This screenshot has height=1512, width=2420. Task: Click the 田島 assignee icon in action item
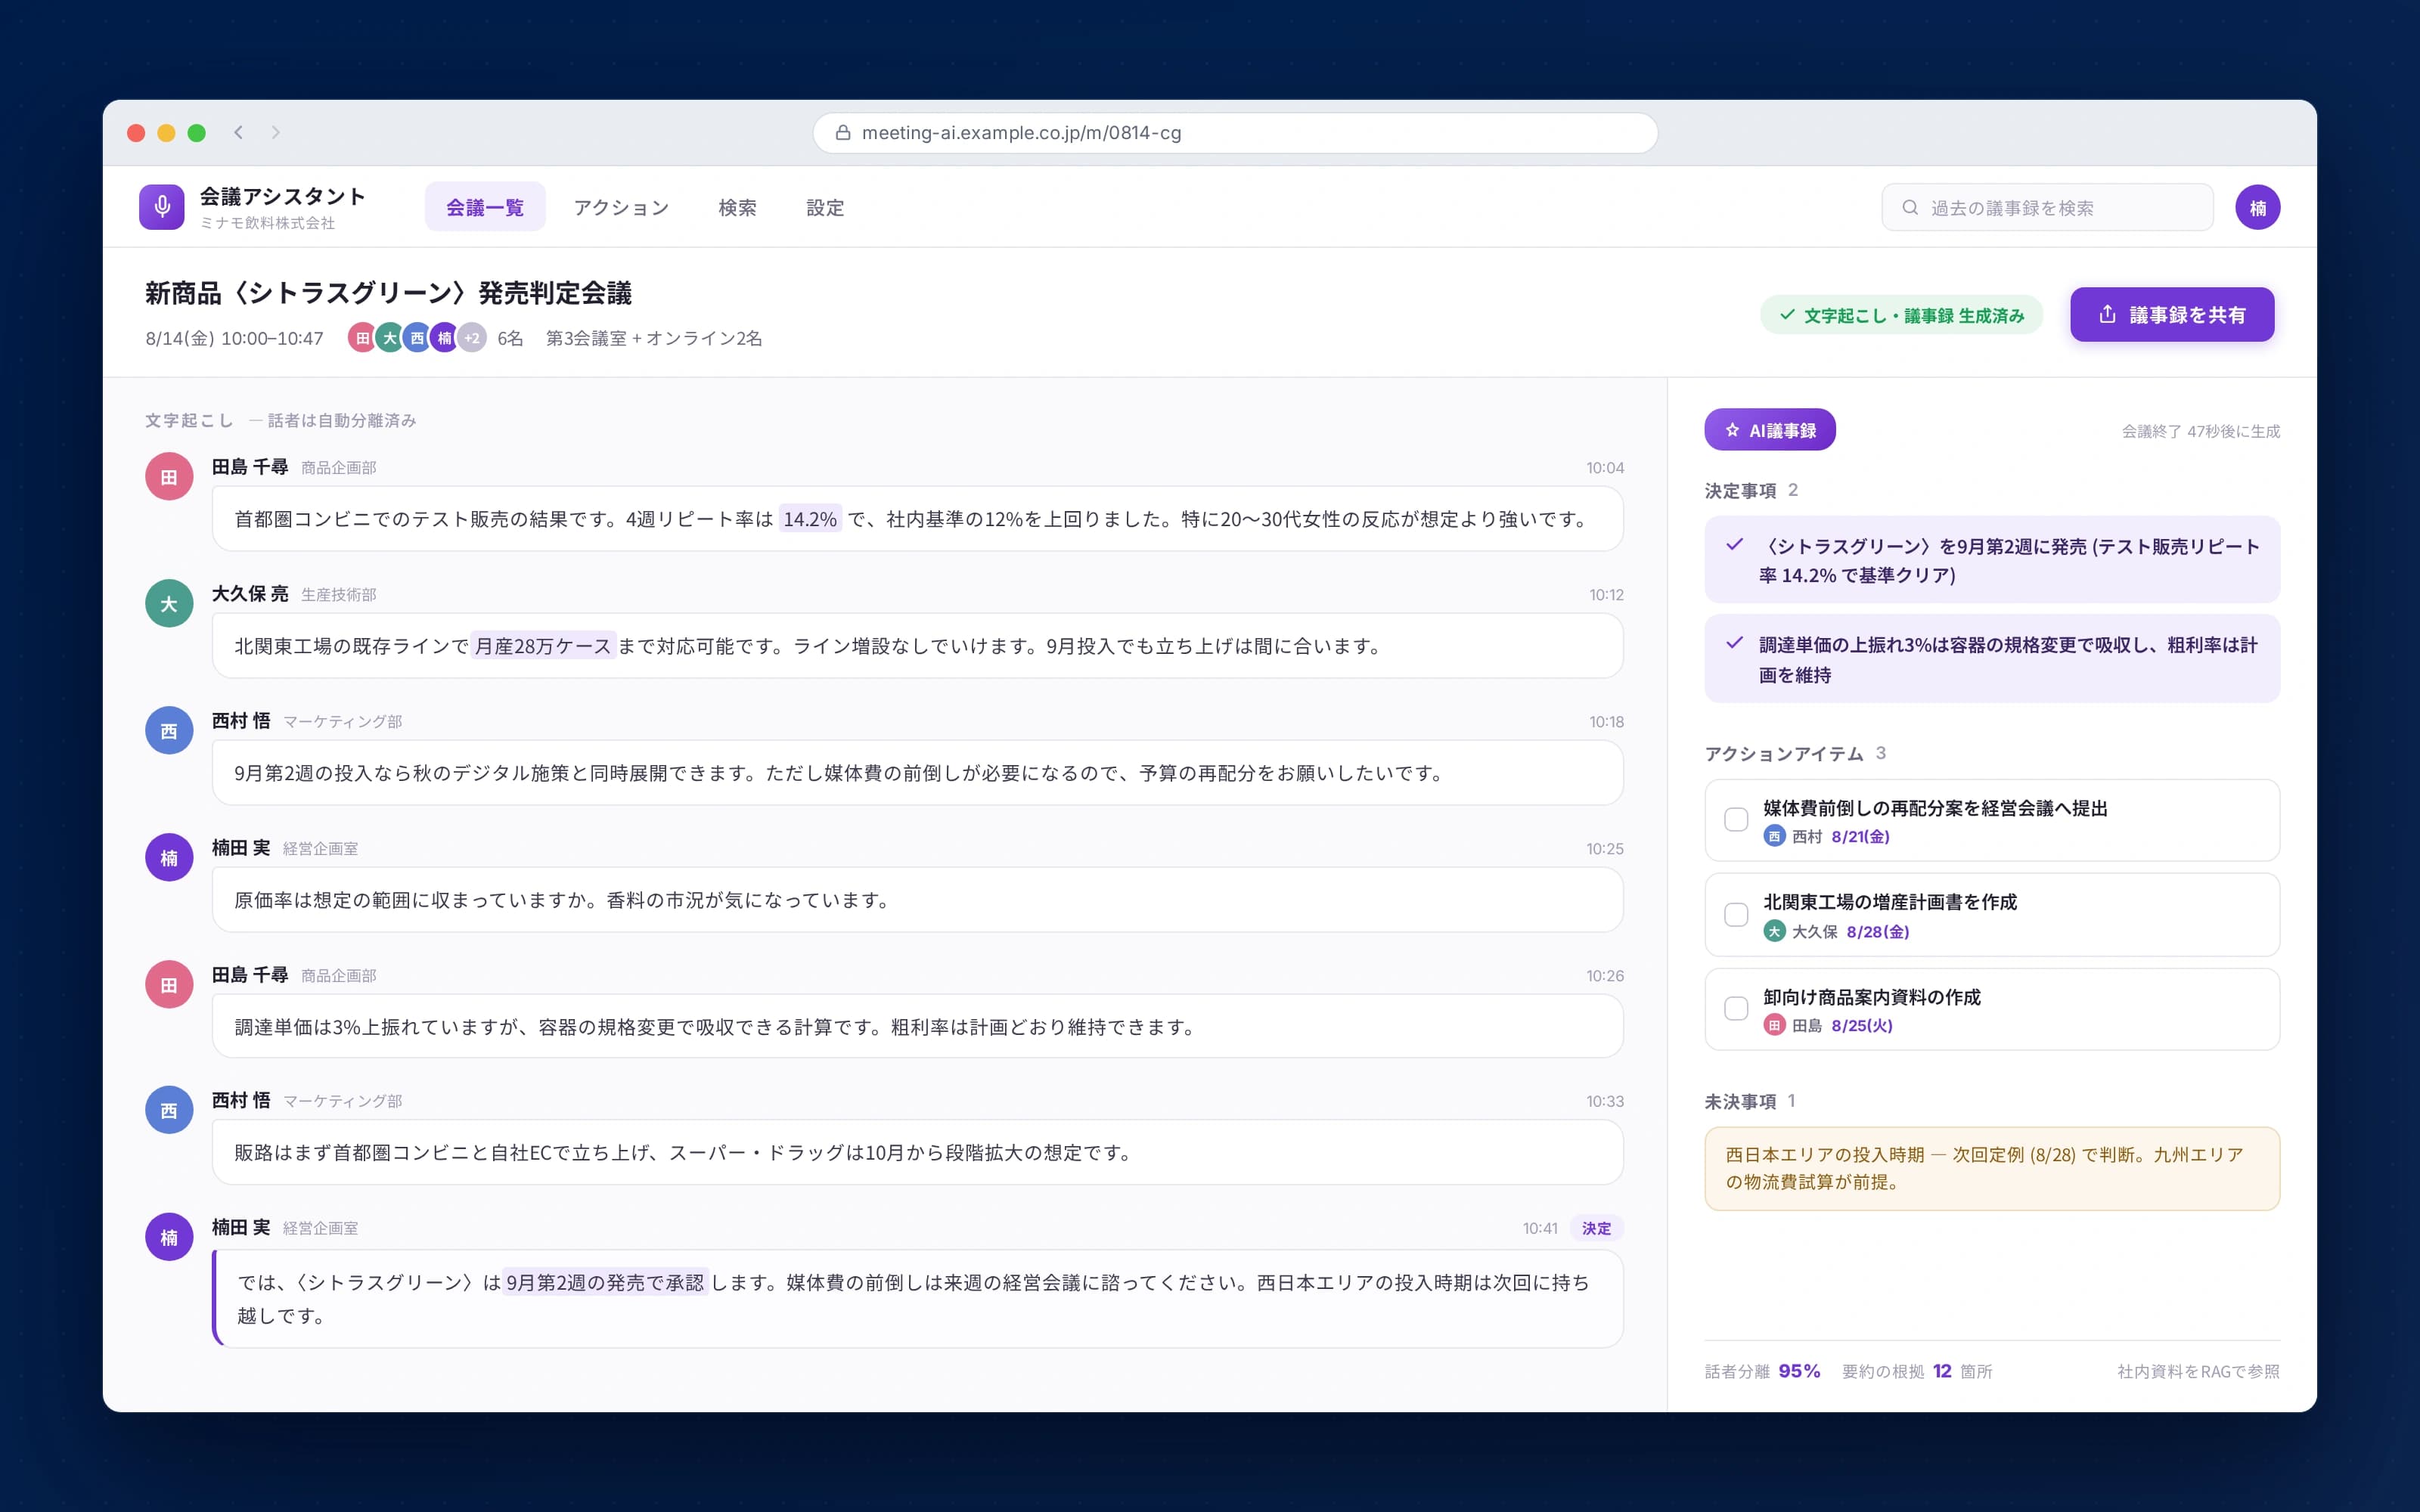click(1774, 1025)
